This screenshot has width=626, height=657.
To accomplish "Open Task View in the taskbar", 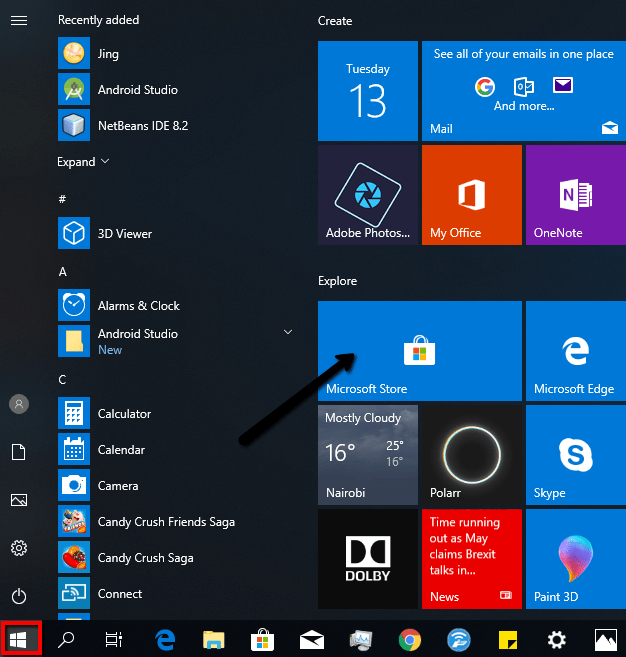I will [x=114, y=639].
